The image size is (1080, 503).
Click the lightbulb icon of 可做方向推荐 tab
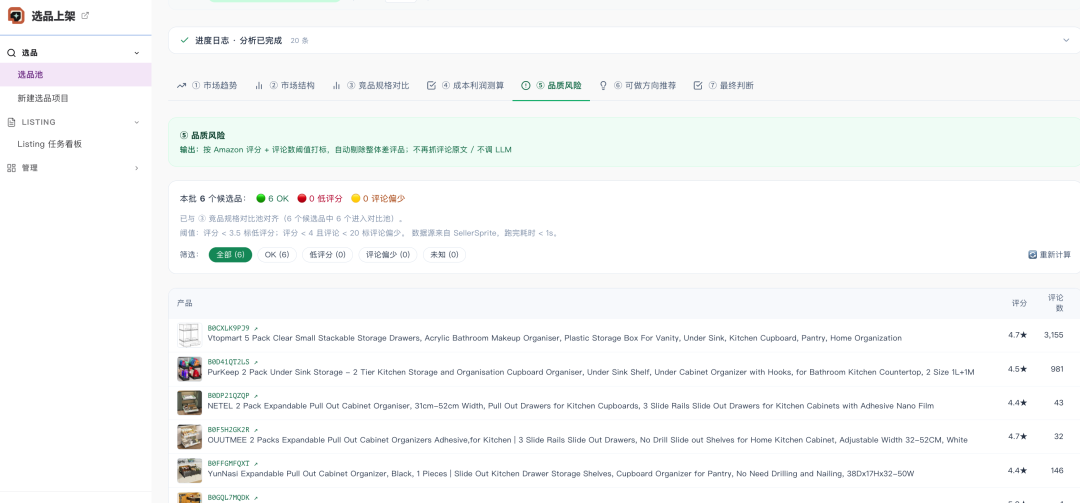coord(603,85)
